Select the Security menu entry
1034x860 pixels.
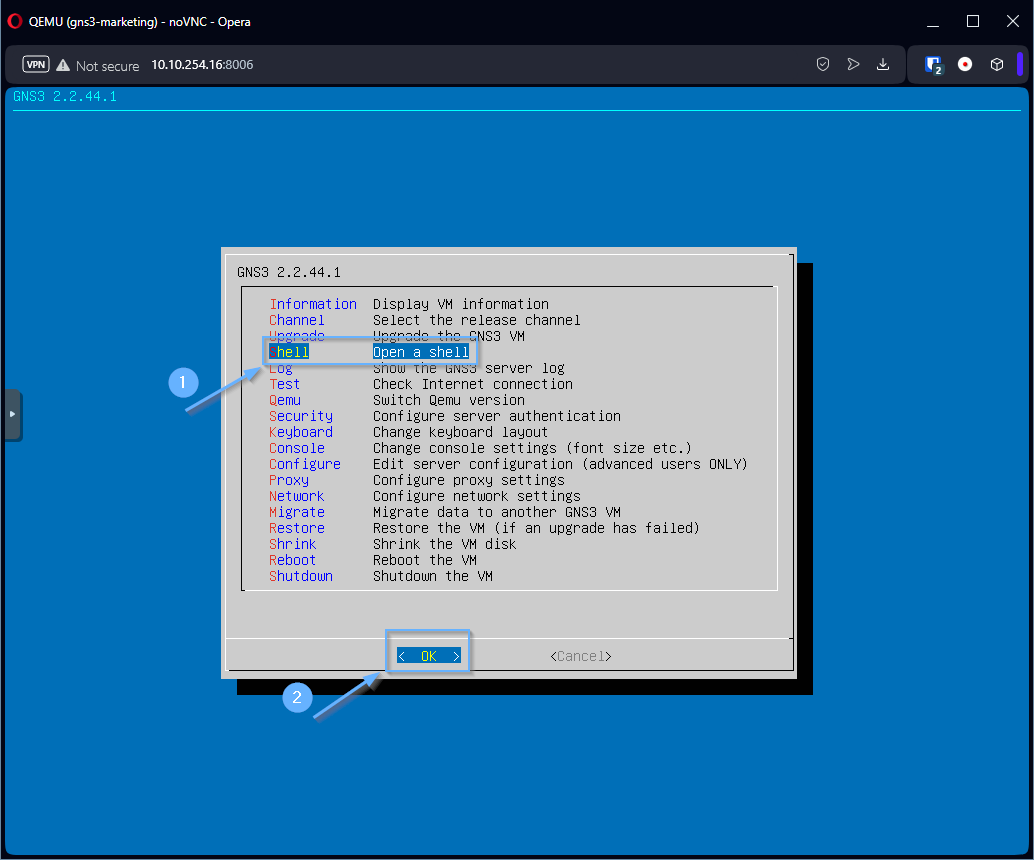tap(300, 416)
